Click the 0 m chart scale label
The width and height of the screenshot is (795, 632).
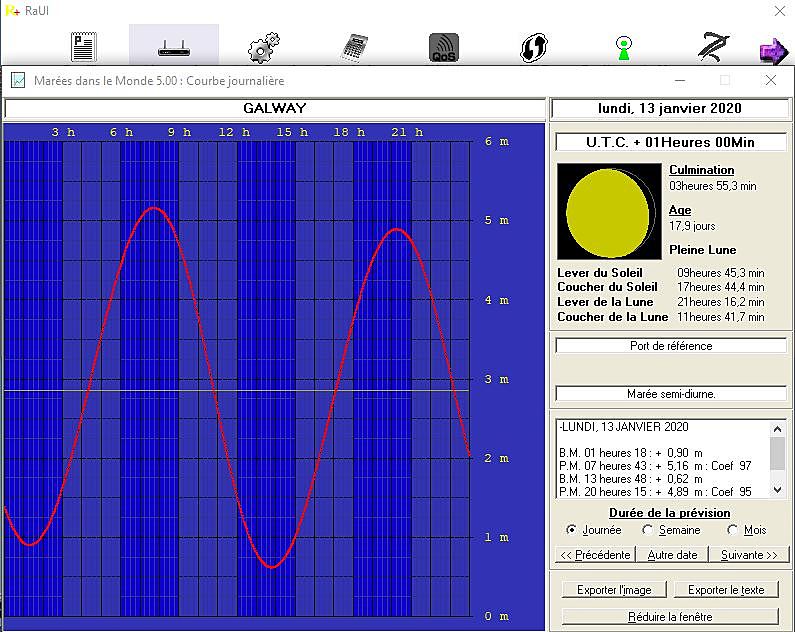coord(496,616)
